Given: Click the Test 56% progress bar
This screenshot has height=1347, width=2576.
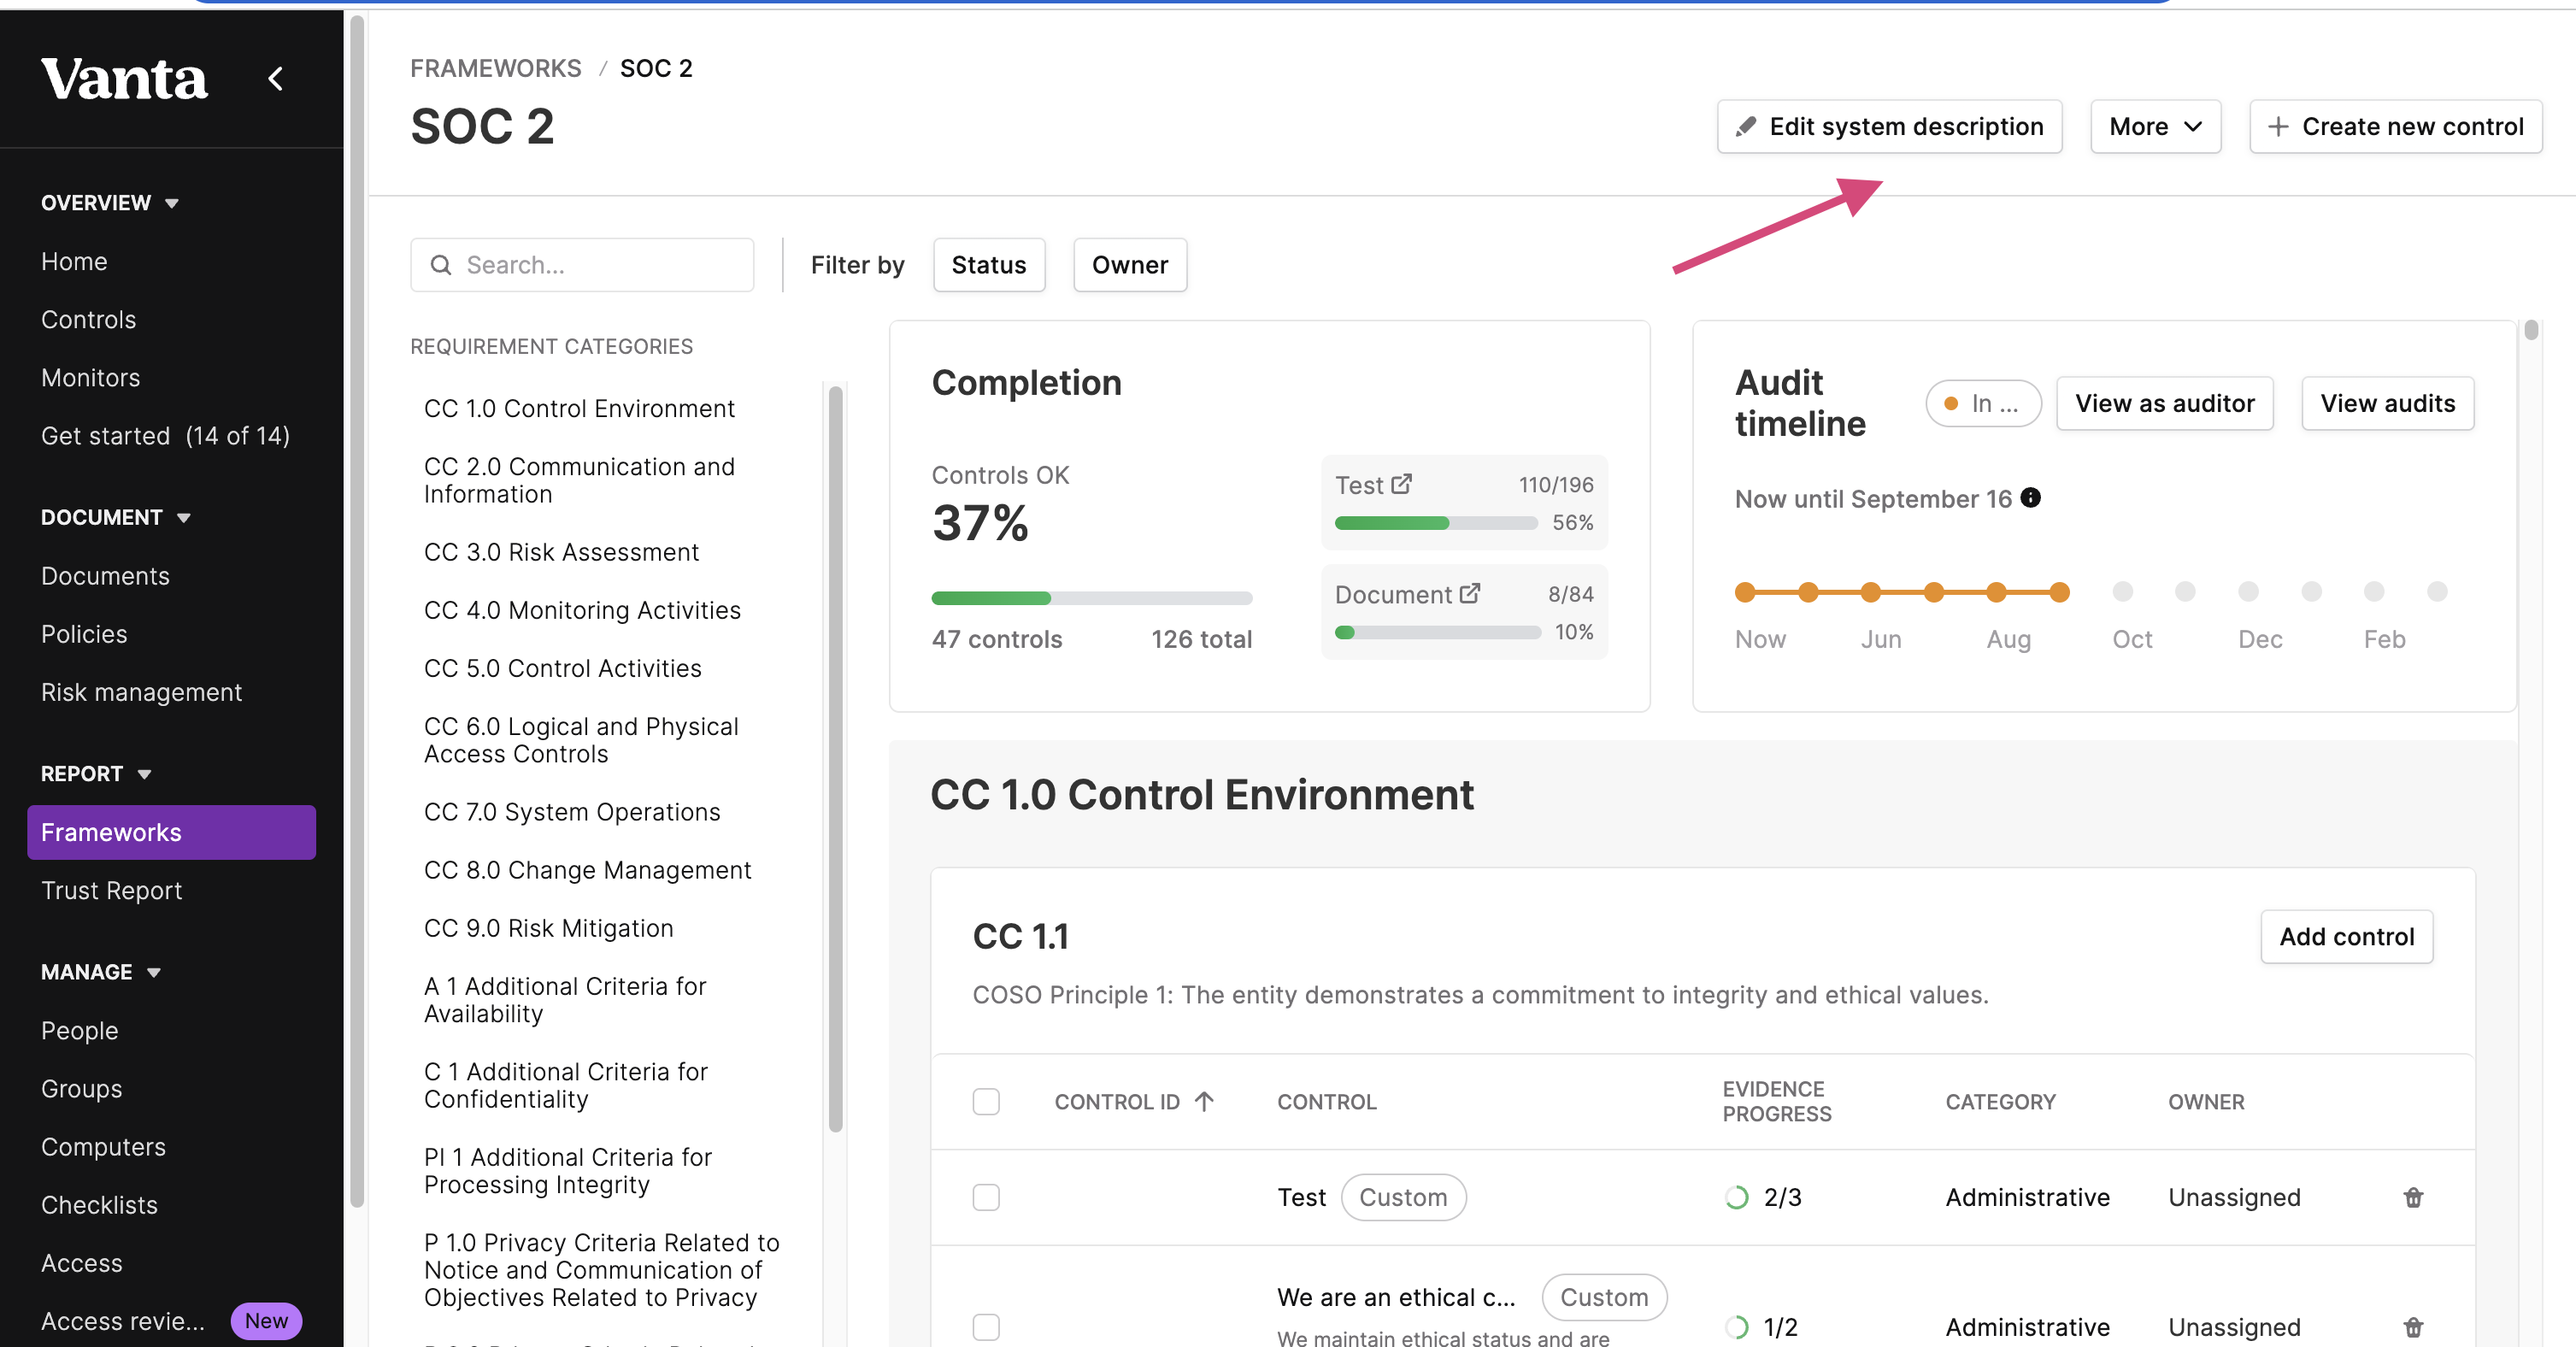Looking at the screenshot, I should (x=1435, y=523).
